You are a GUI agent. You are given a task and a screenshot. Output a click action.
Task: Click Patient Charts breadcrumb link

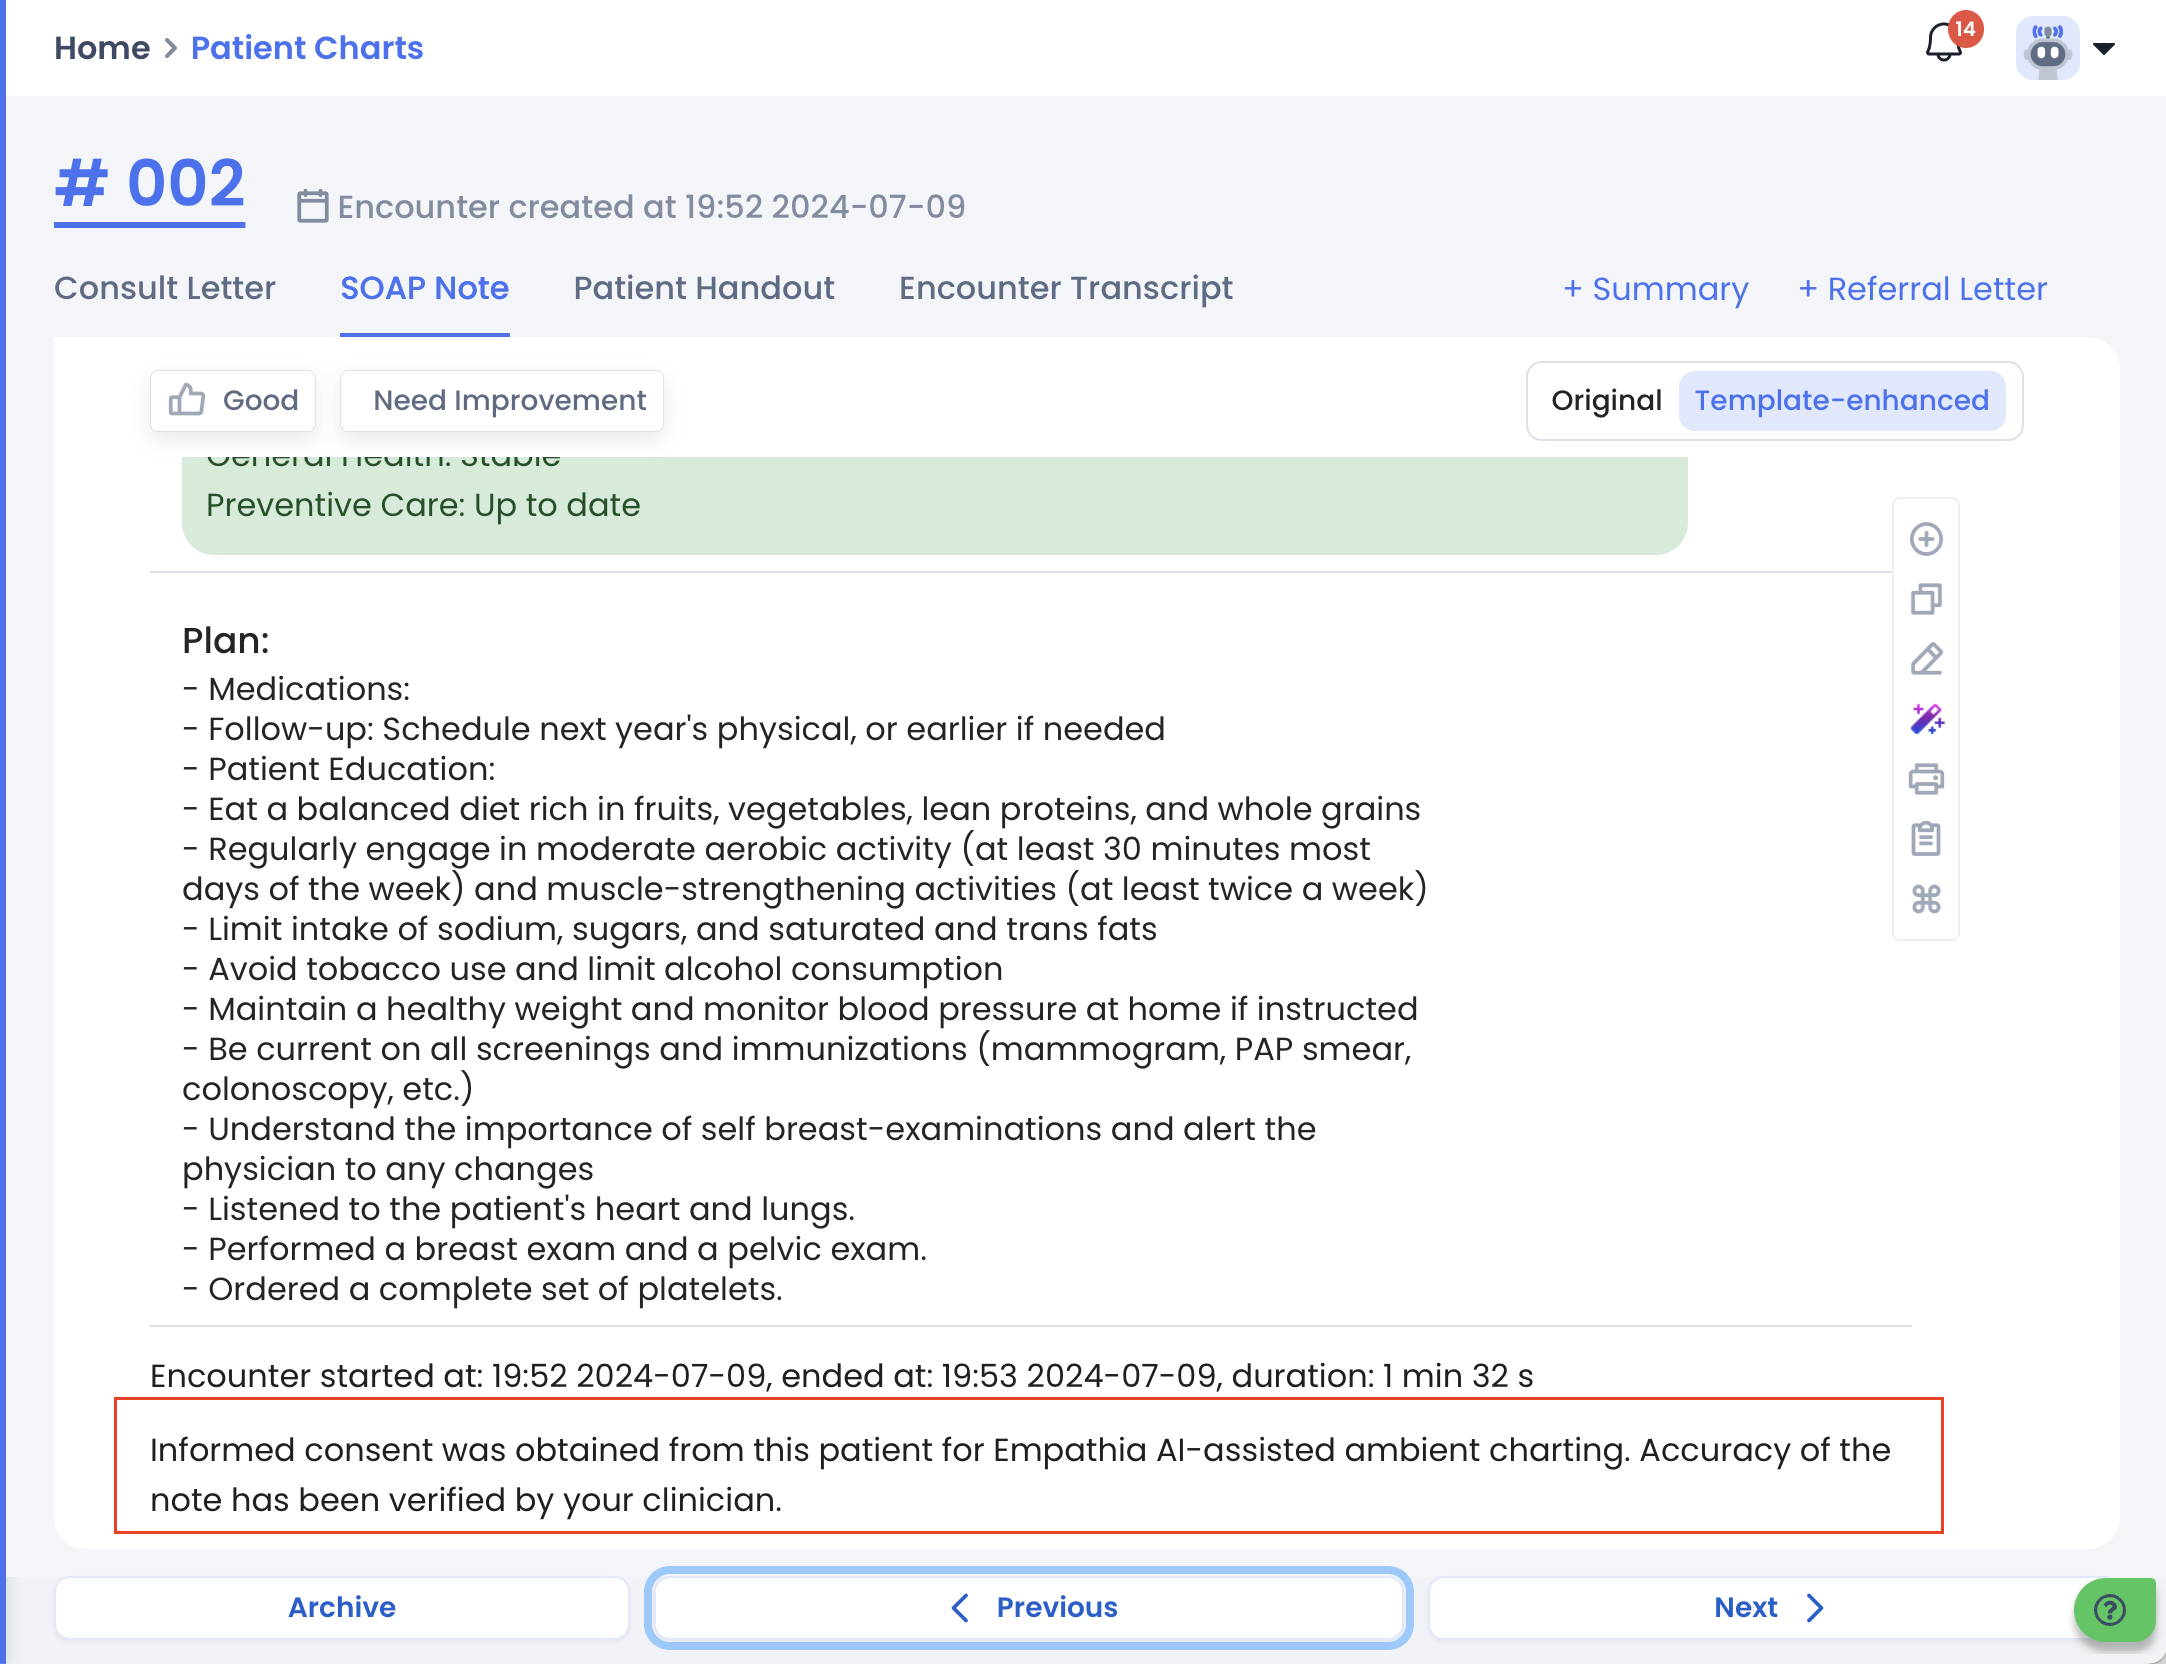click(306, 48)
